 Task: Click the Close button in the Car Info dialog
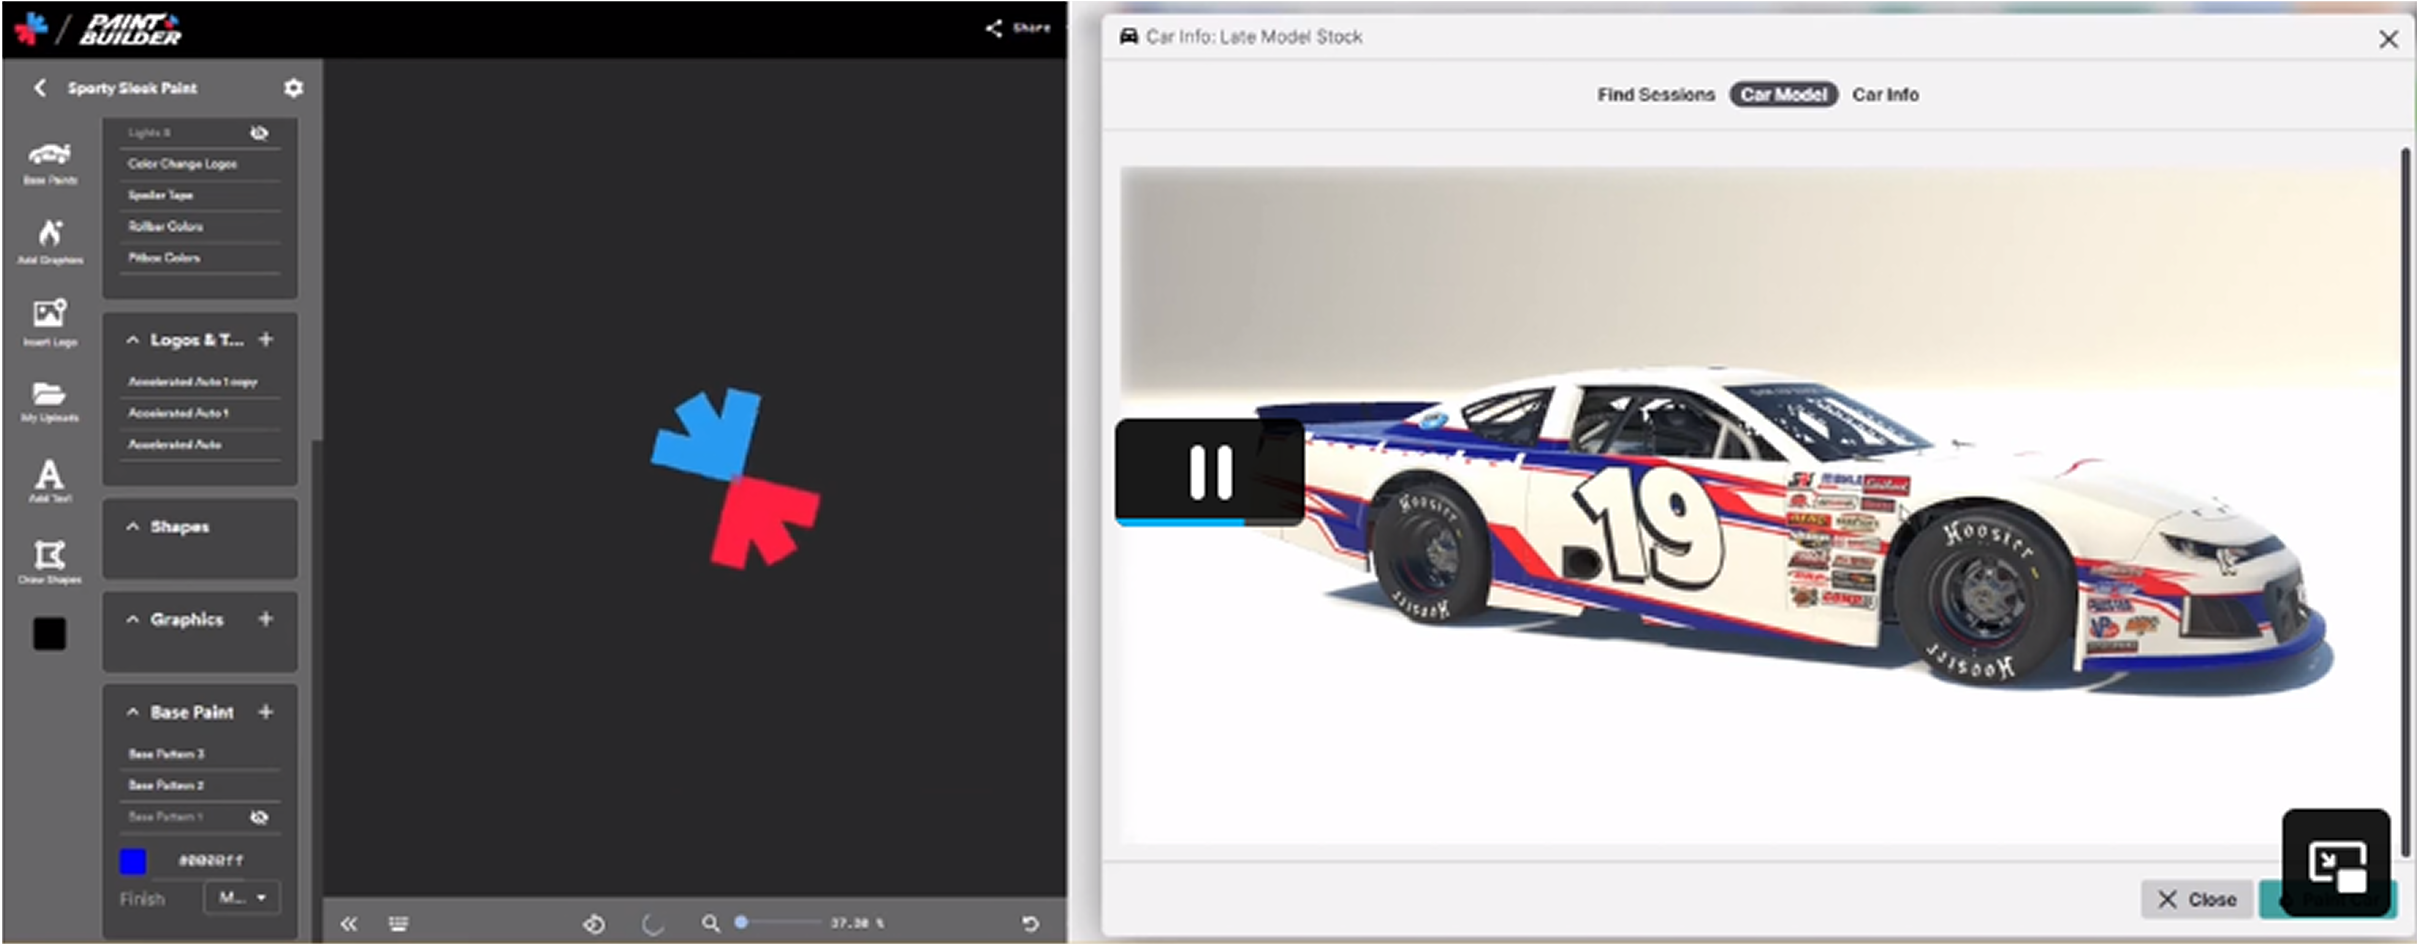2194,898
